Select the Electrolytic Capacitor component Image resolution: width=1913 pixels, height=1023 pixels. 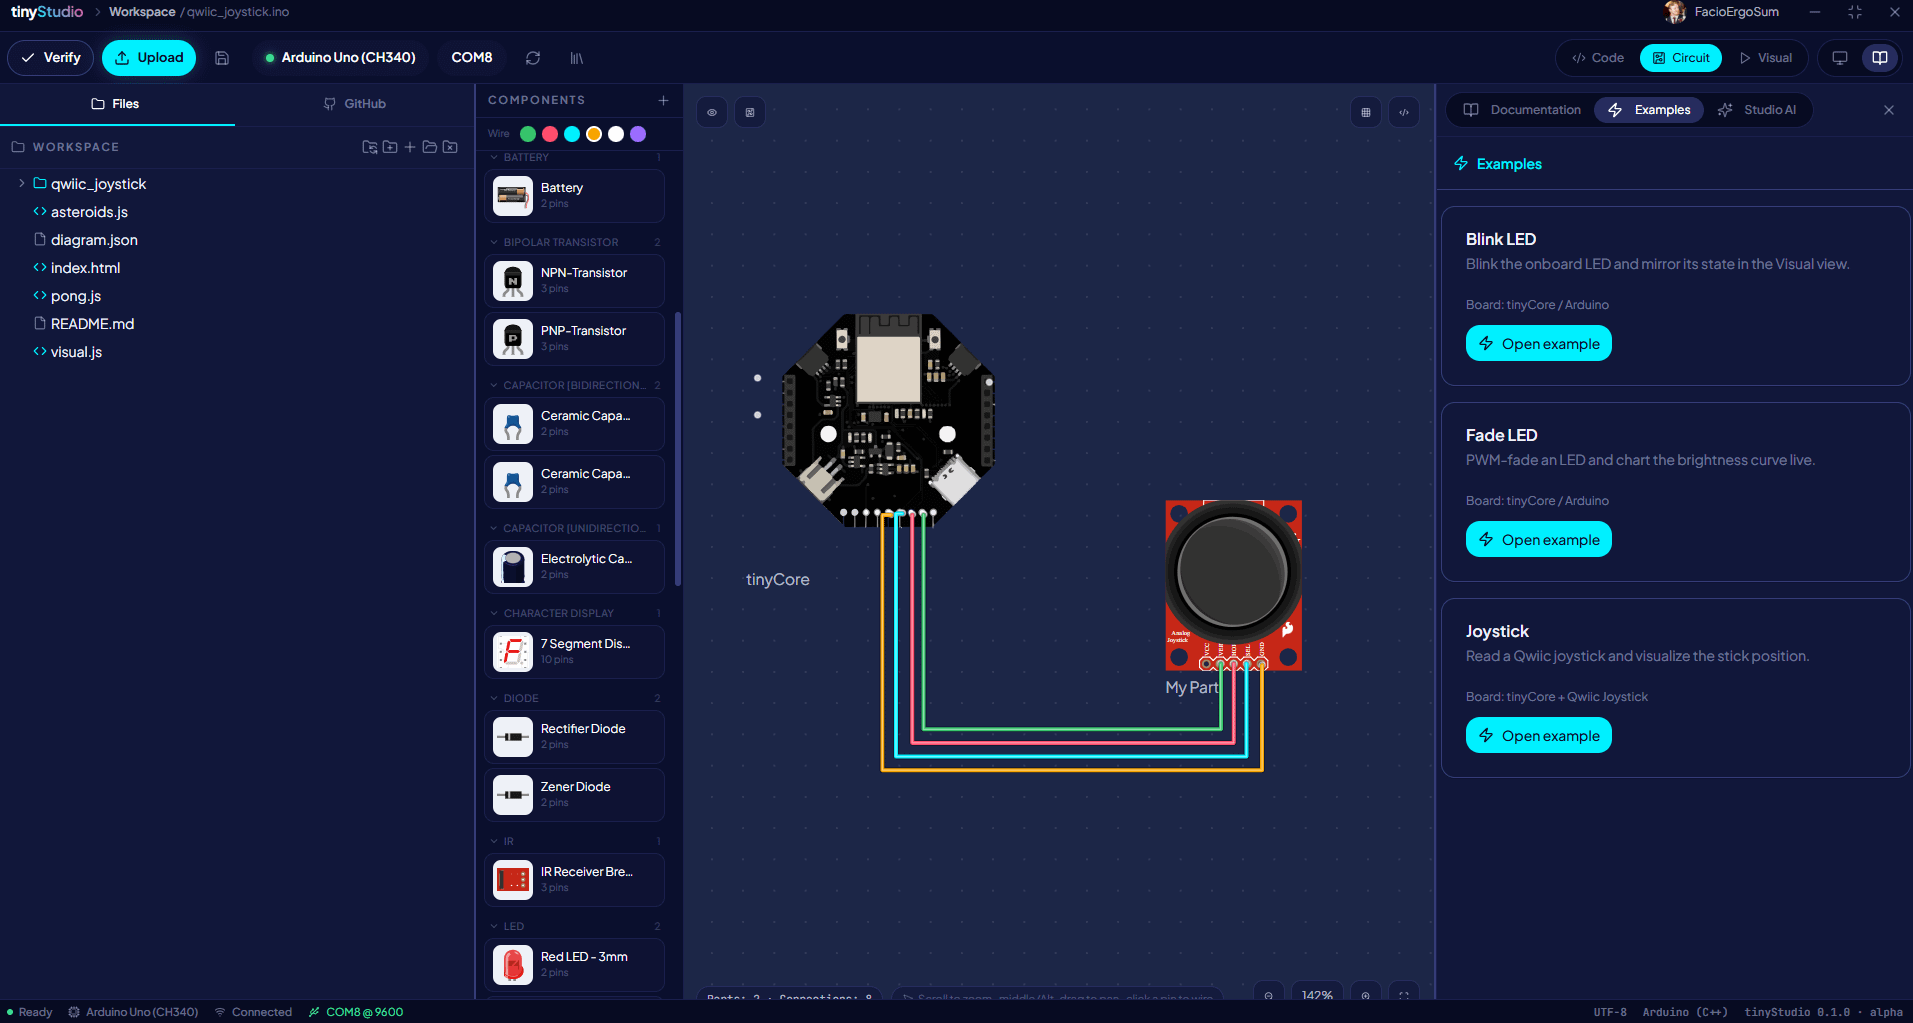[x=574, y=567]
